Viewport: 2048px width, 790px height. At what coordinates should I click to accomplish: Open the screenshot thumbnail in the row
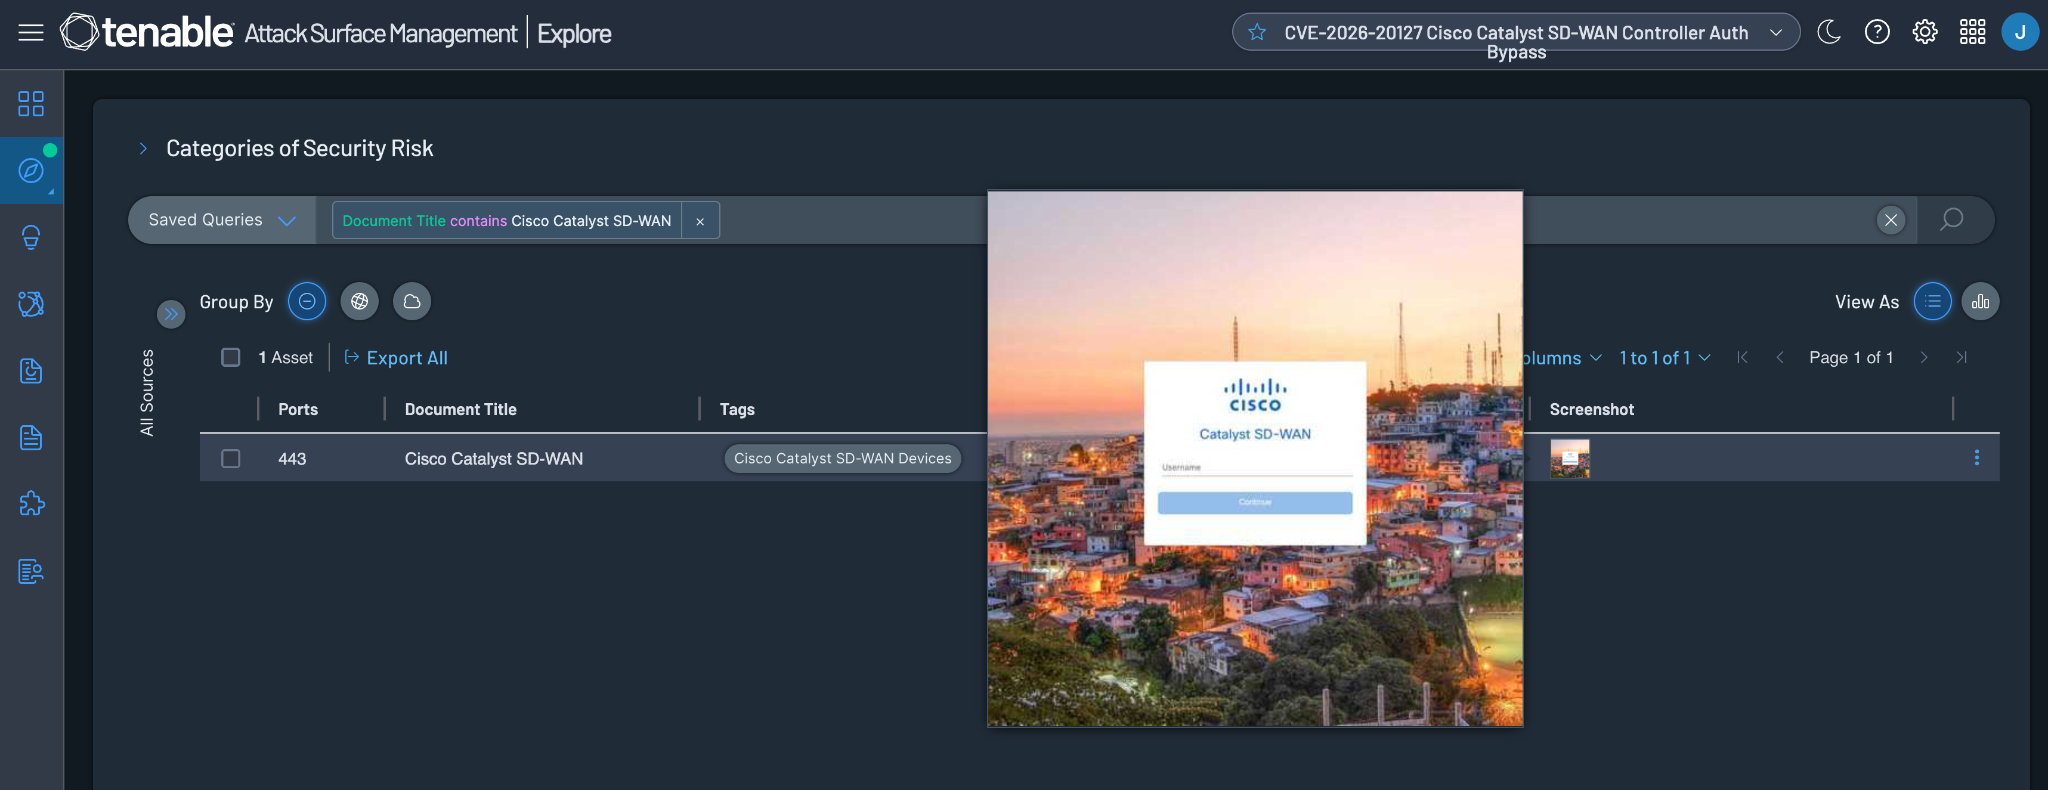click(x=1570, y=459)
